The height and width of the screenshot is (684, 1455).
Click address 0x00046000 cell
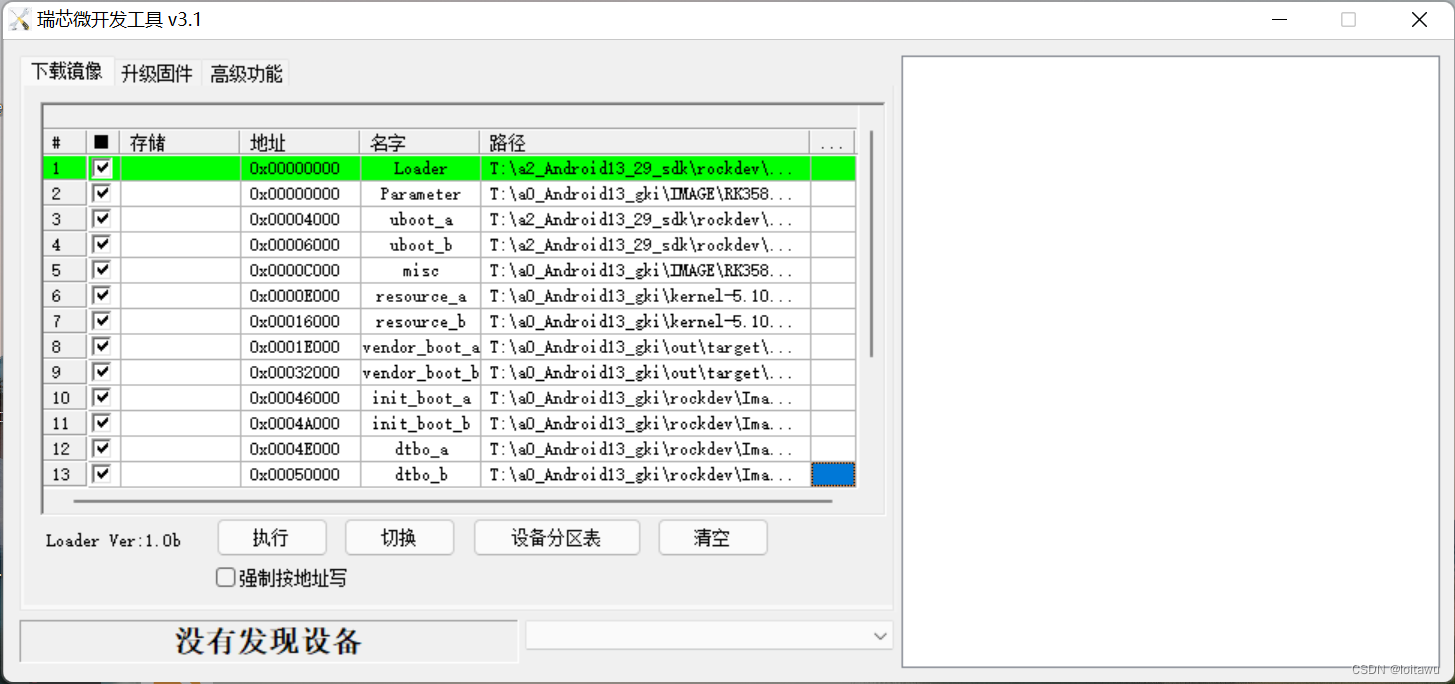[300, 398]
